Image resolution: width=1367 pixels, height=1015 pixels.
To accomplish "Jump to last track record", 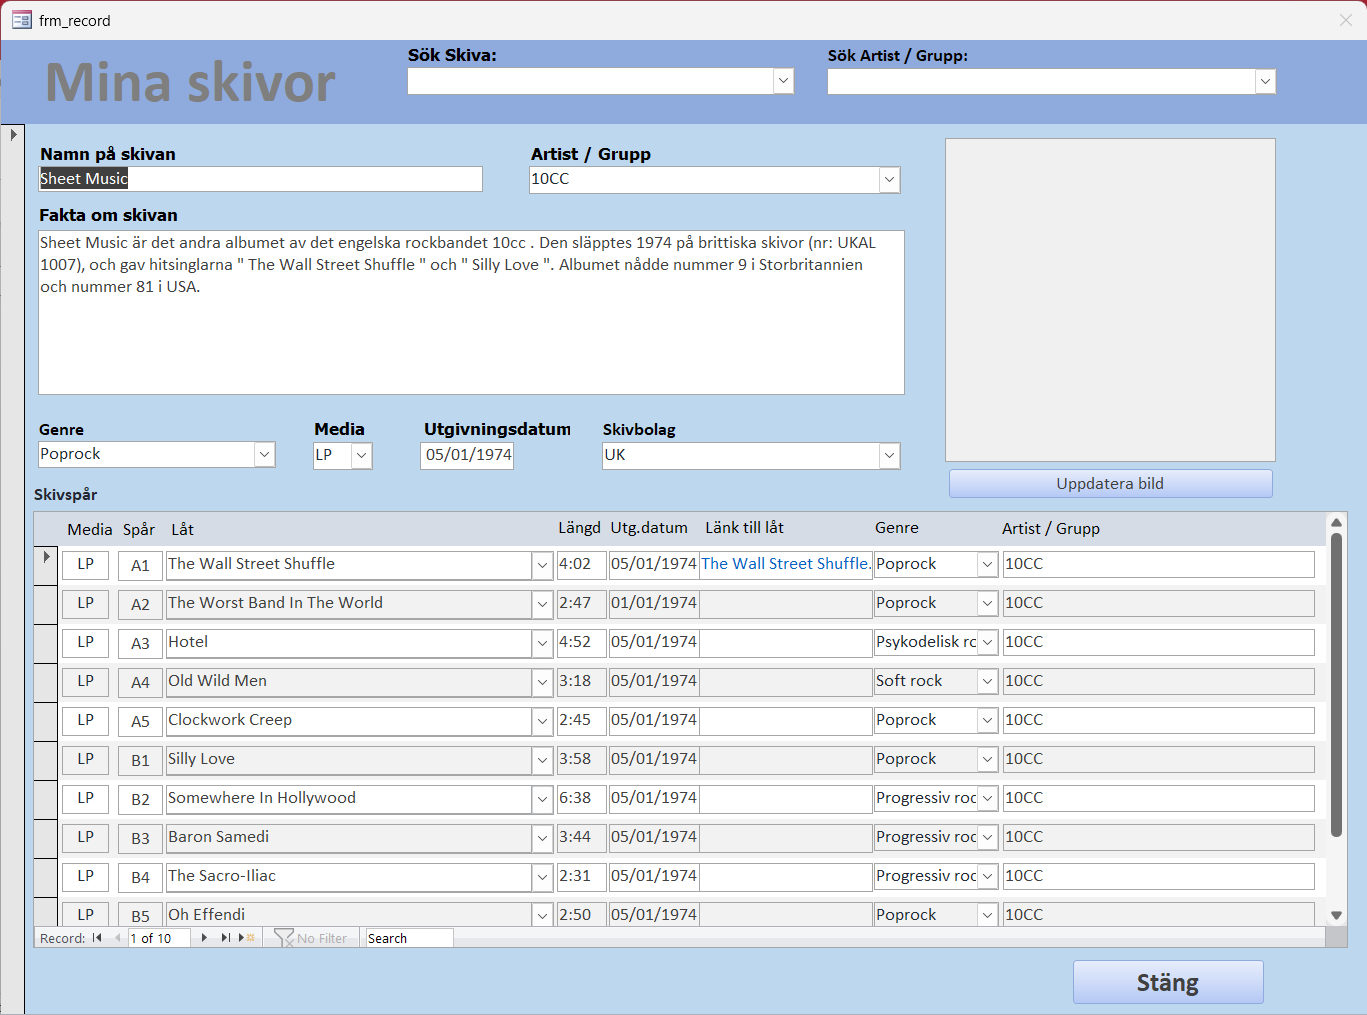I will click(225, 938).
